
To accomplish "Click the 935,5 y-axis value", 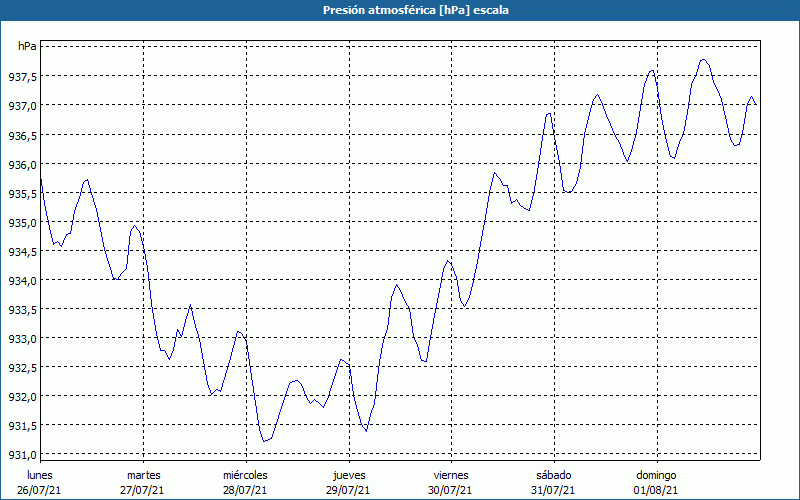I will 22,194.
